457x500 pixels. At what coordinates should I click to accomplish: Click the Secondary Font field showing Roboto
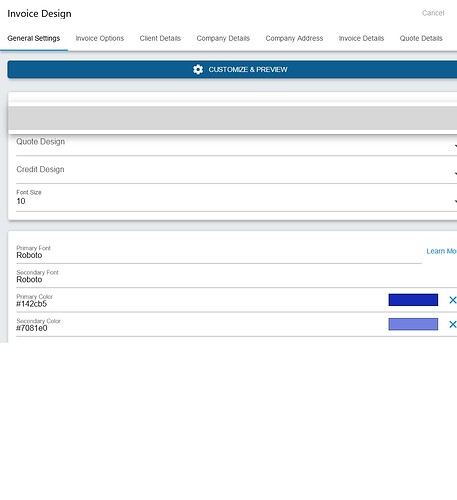pos(237,277)
